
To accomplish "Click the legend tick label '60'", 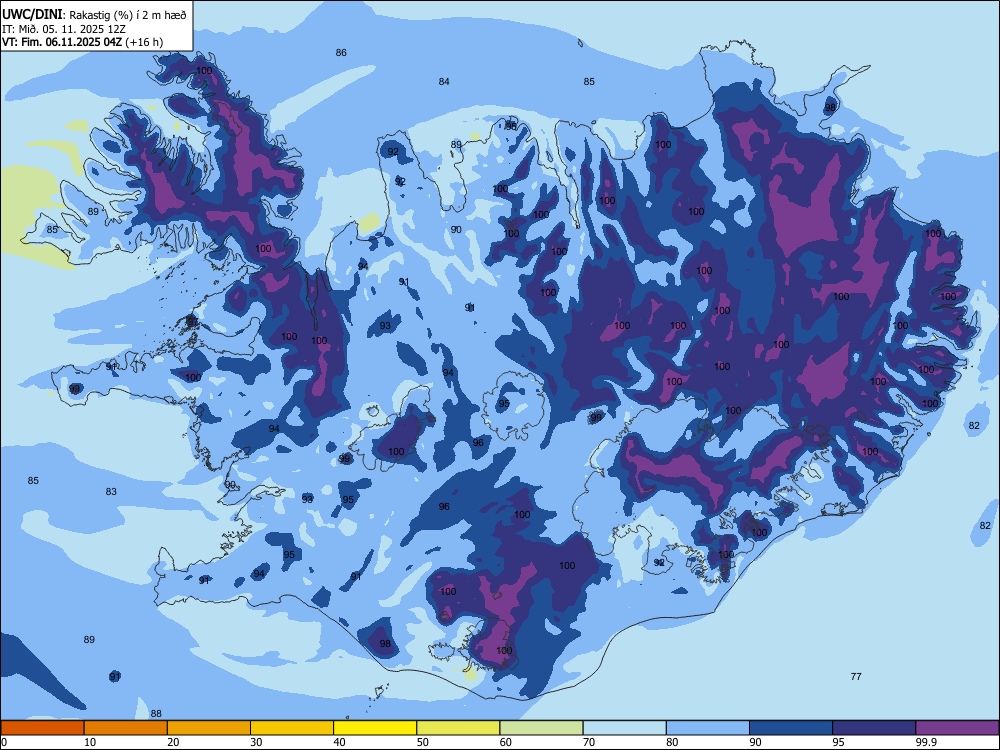I will (506, 742).
